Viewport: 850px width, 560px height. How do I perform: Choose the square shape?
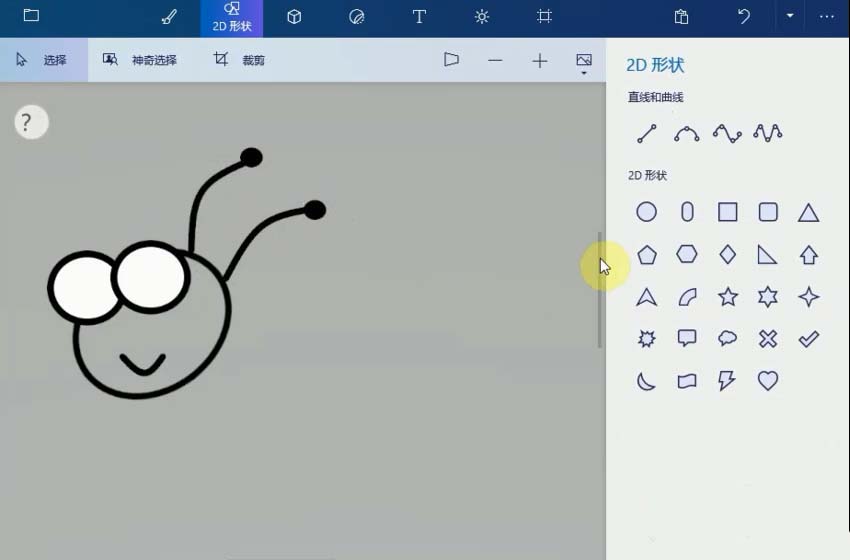point(727,212)
